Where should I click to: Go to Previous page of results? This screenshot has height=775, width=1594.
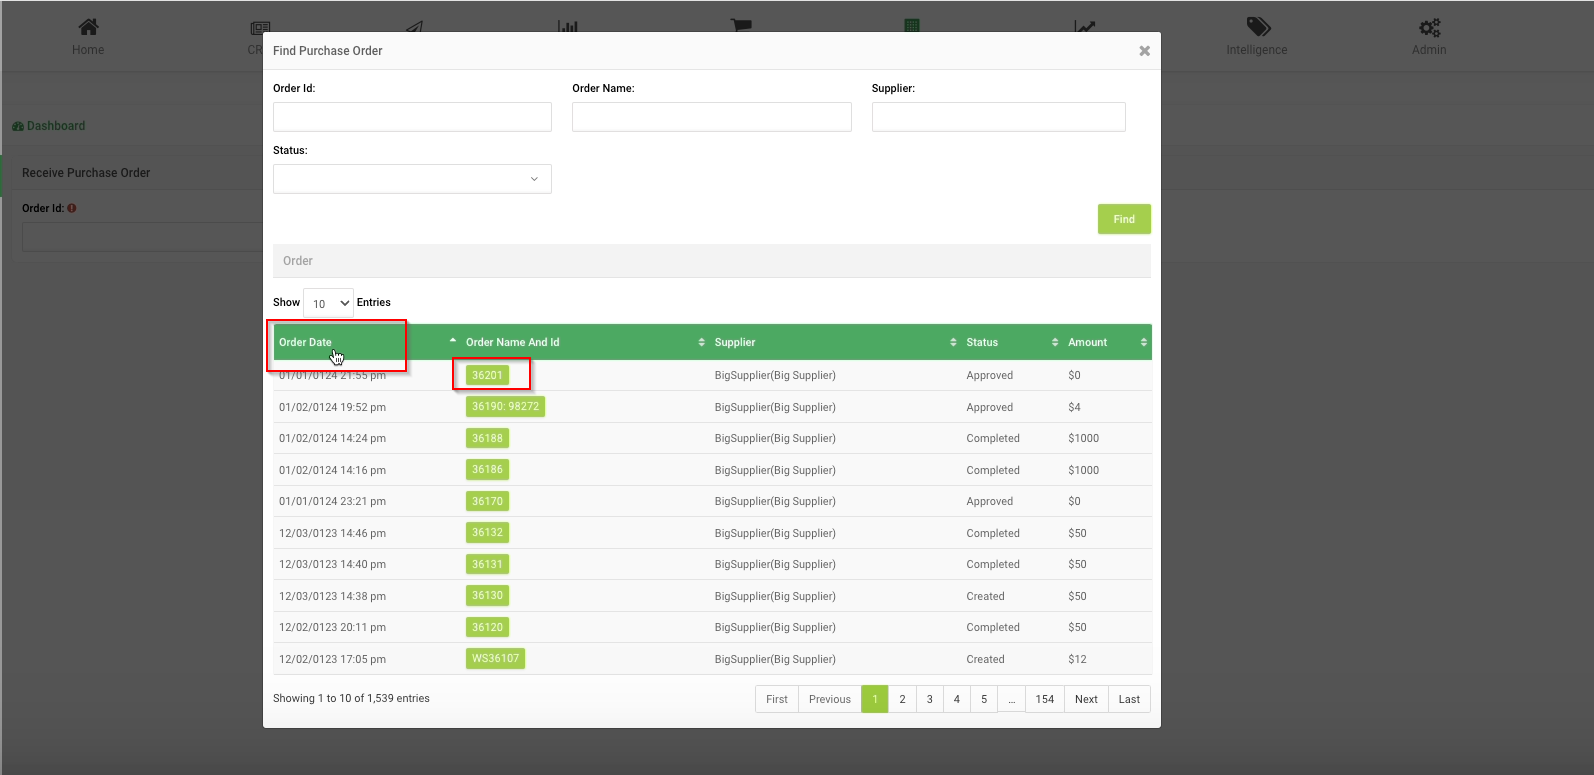coord(830,699)
